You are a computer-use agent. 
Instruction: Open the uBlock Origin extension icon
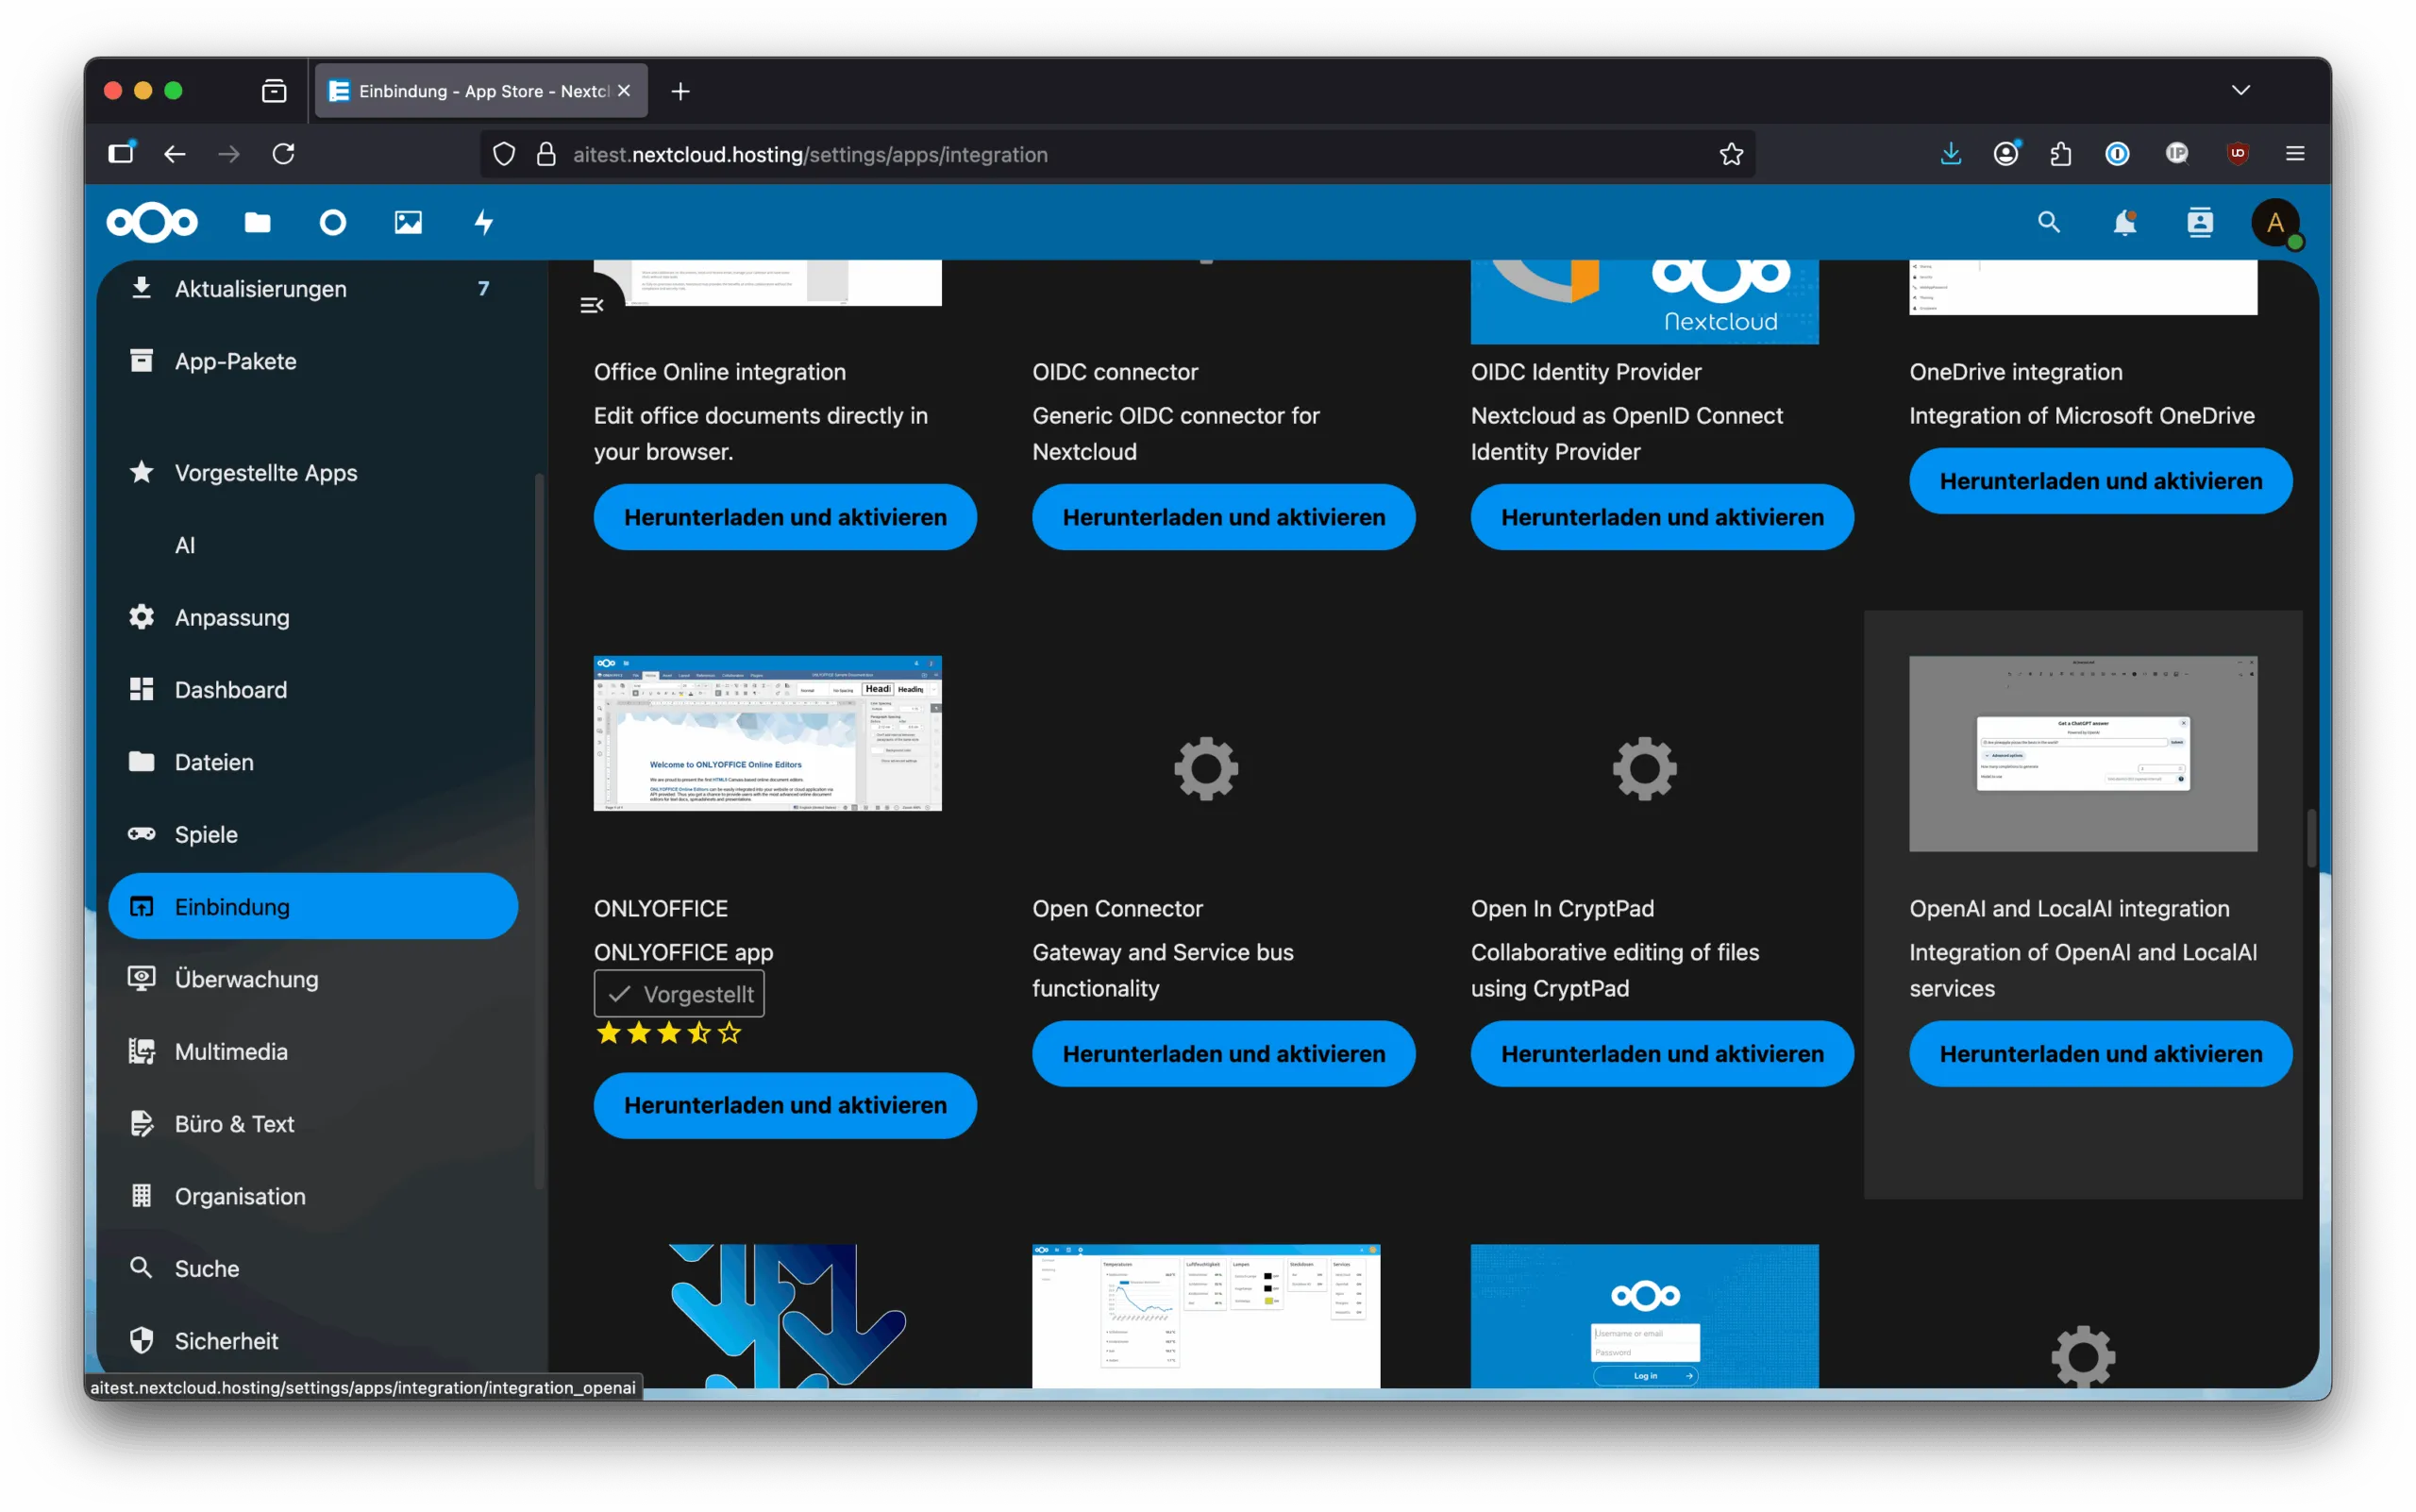pos(2237,154)
